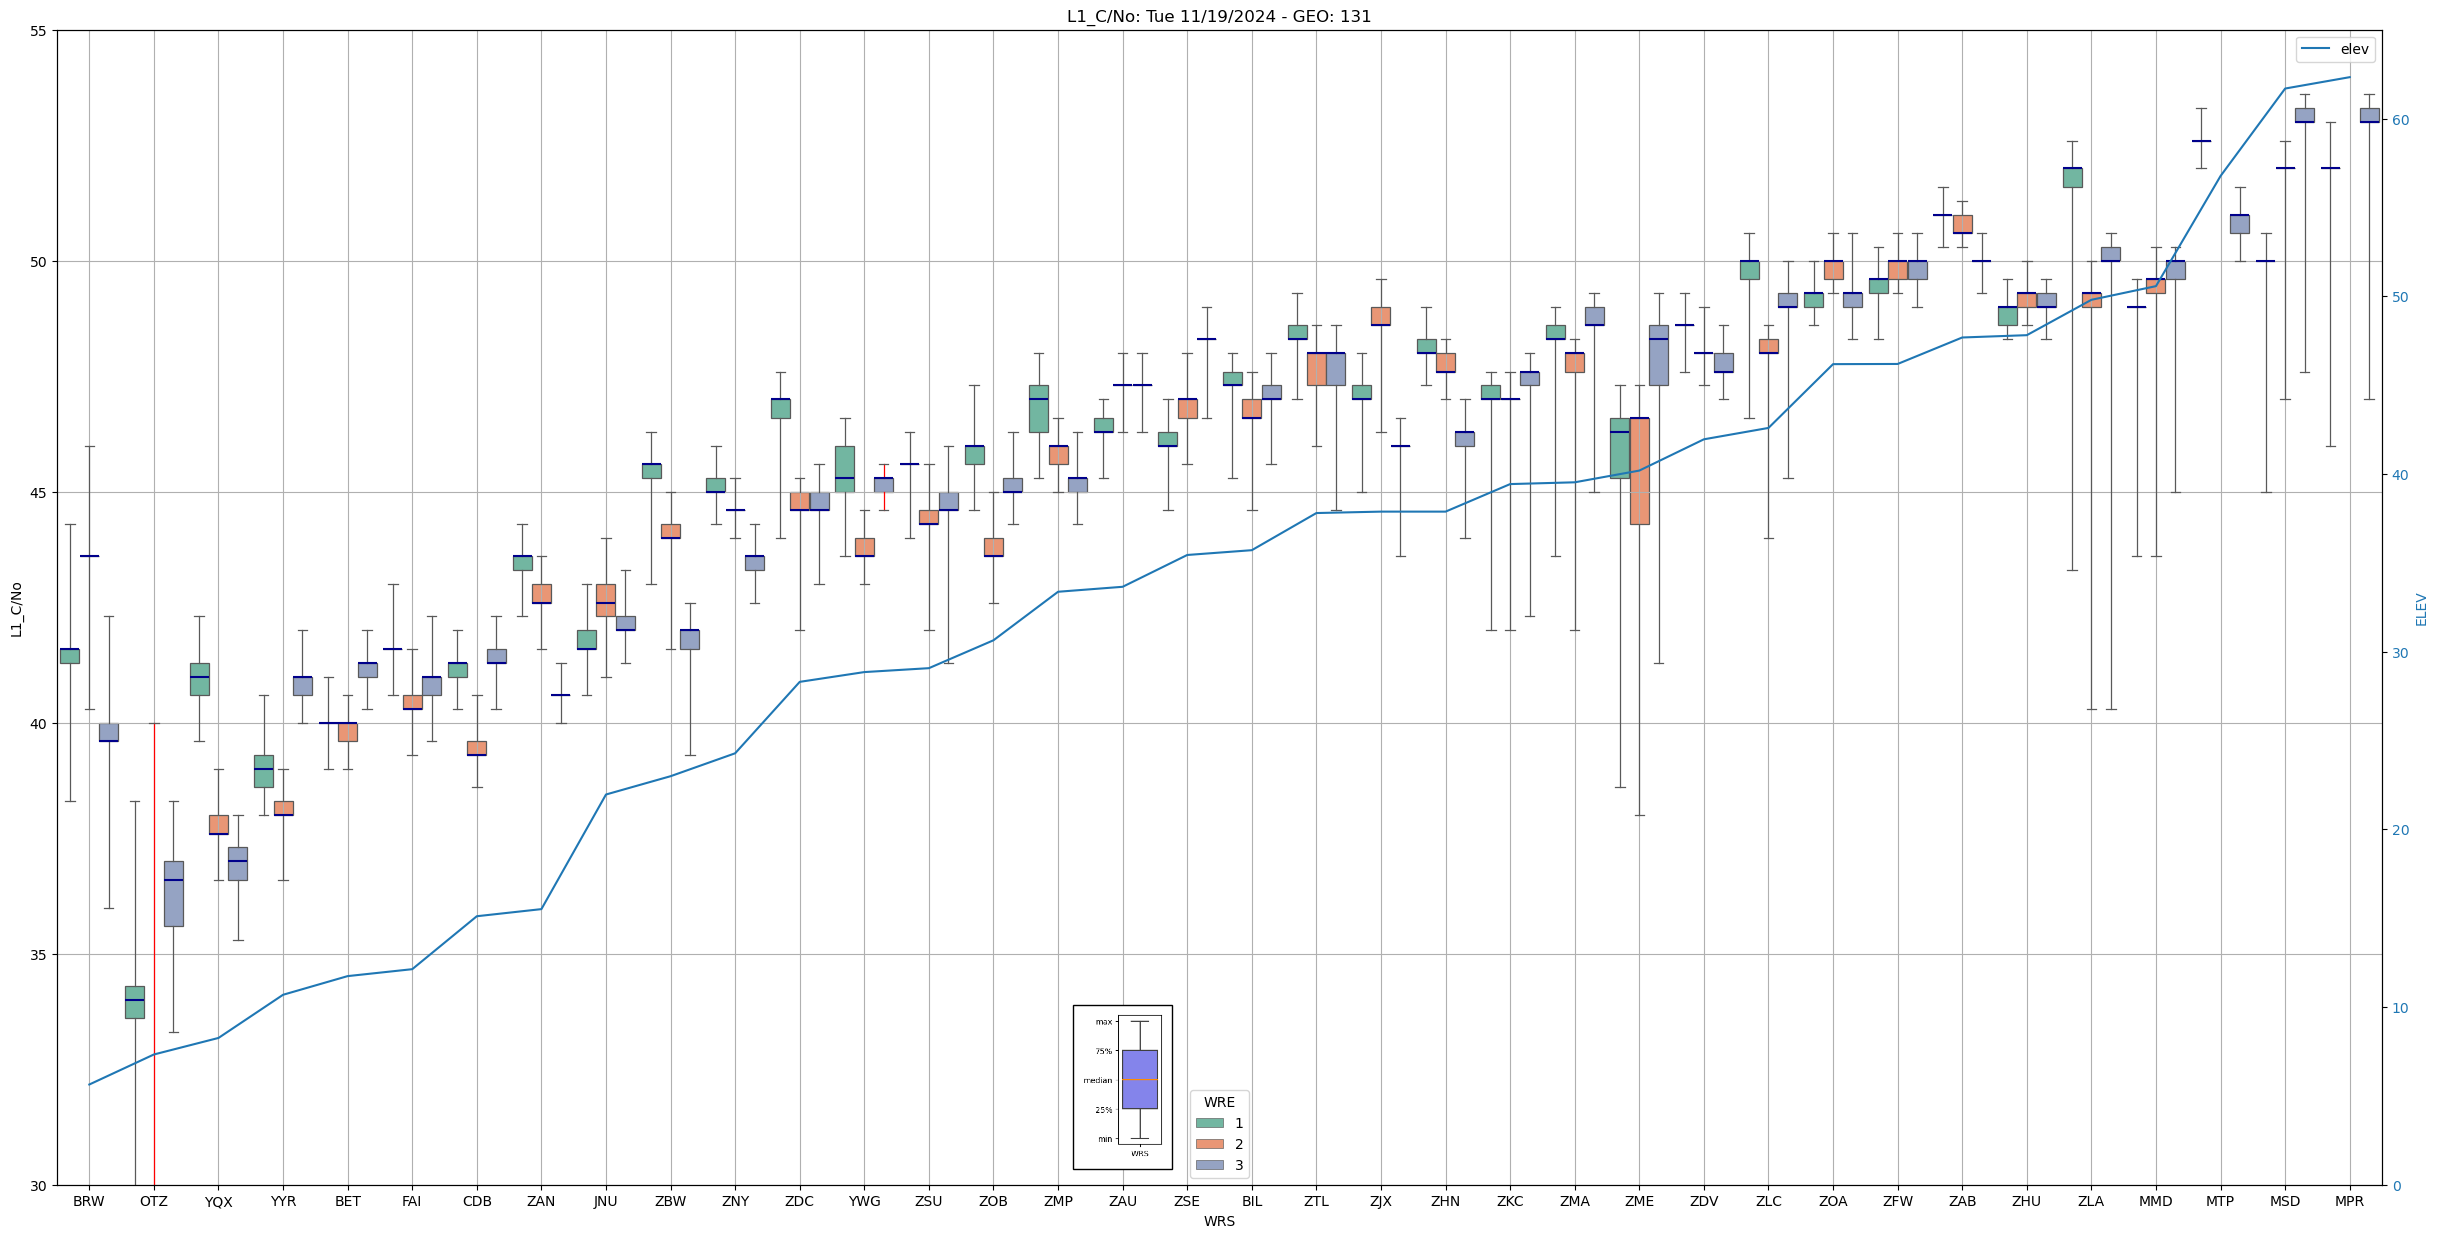Click the YWG station tick label
This screenshot has height=1238, width=2439.
864,1201
